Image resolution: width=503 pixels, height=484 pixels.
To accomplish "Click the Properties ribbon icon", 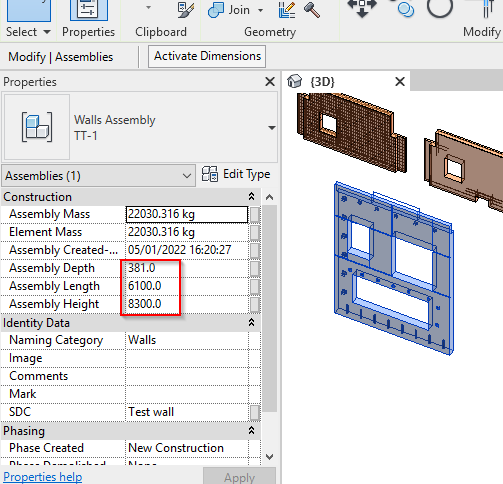I will click(88, 11).
